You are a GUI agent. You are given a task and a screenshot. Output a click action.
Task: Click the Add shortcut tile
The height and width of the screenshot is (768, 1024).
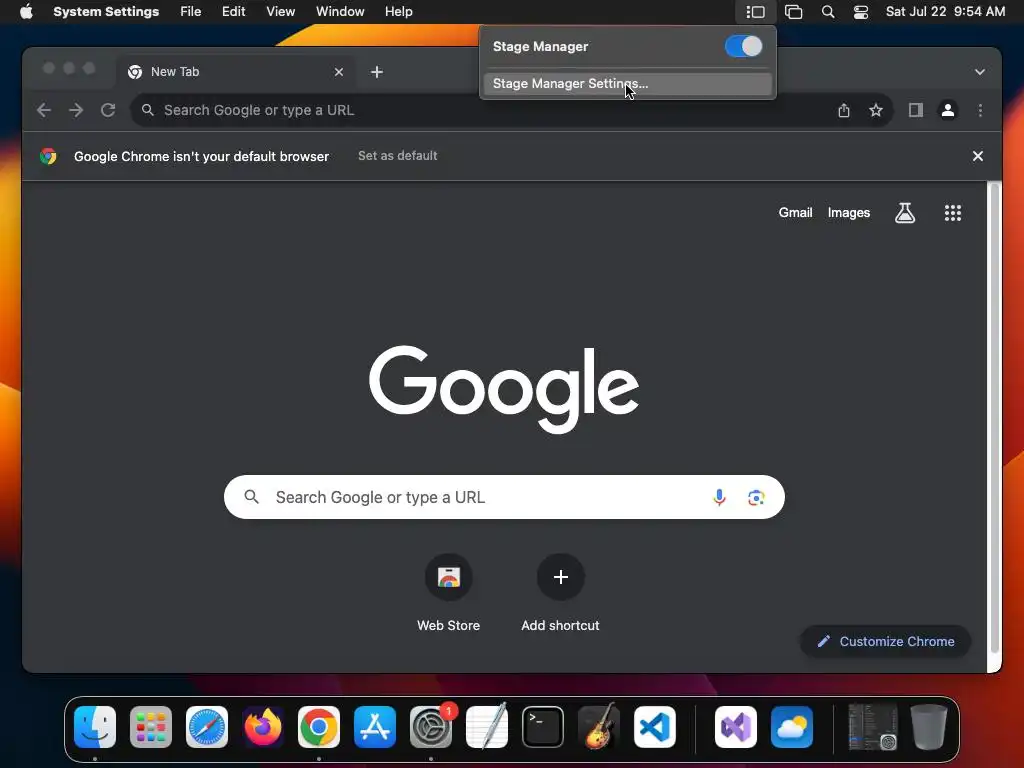pyautogui.click(x=560, y=593)
